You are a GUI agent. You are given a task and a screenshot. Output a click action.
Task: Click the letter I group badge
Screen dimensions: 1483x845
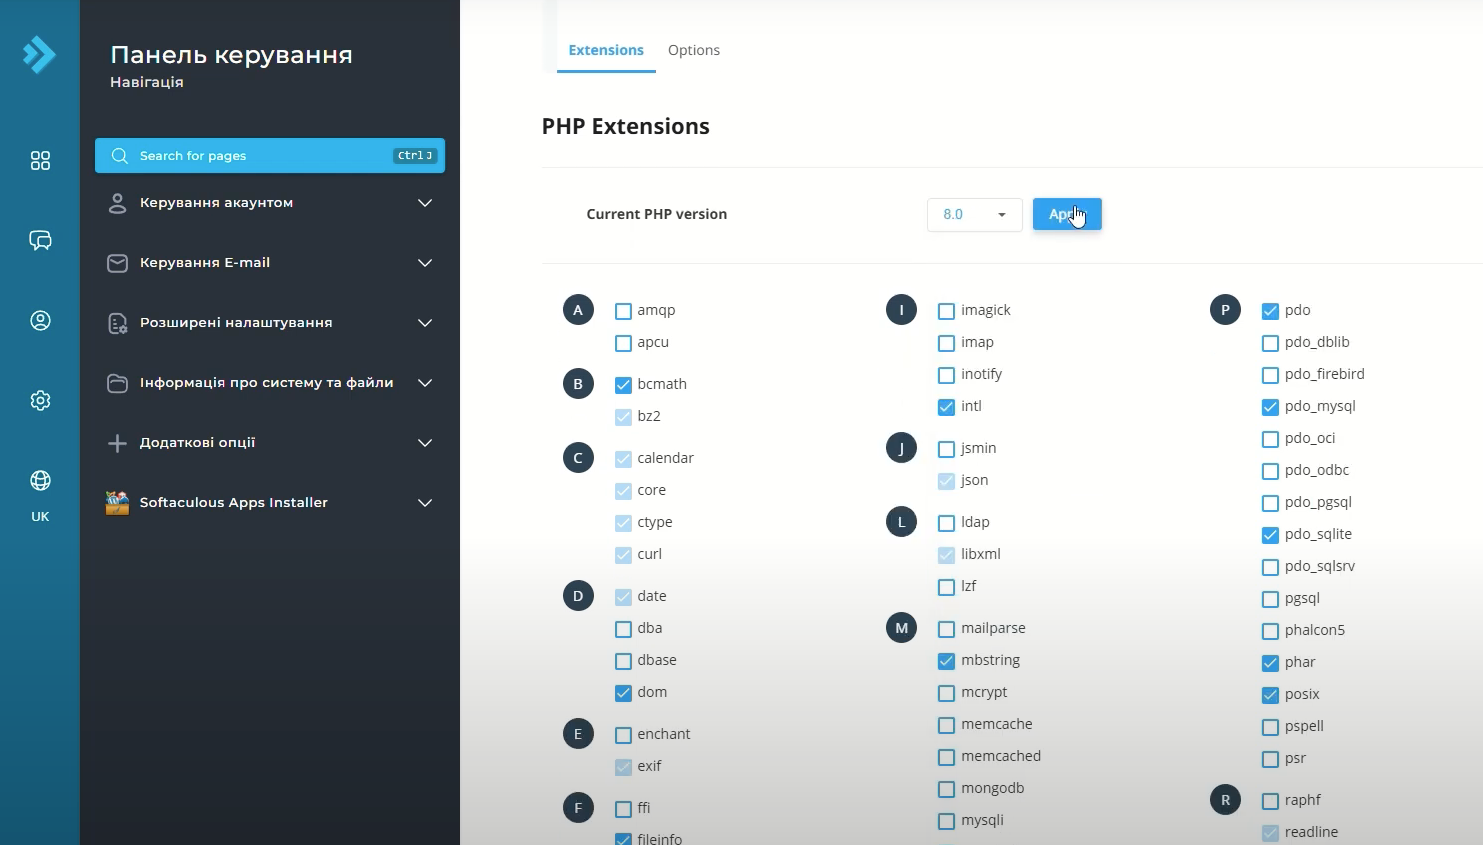tap(901, 310)
